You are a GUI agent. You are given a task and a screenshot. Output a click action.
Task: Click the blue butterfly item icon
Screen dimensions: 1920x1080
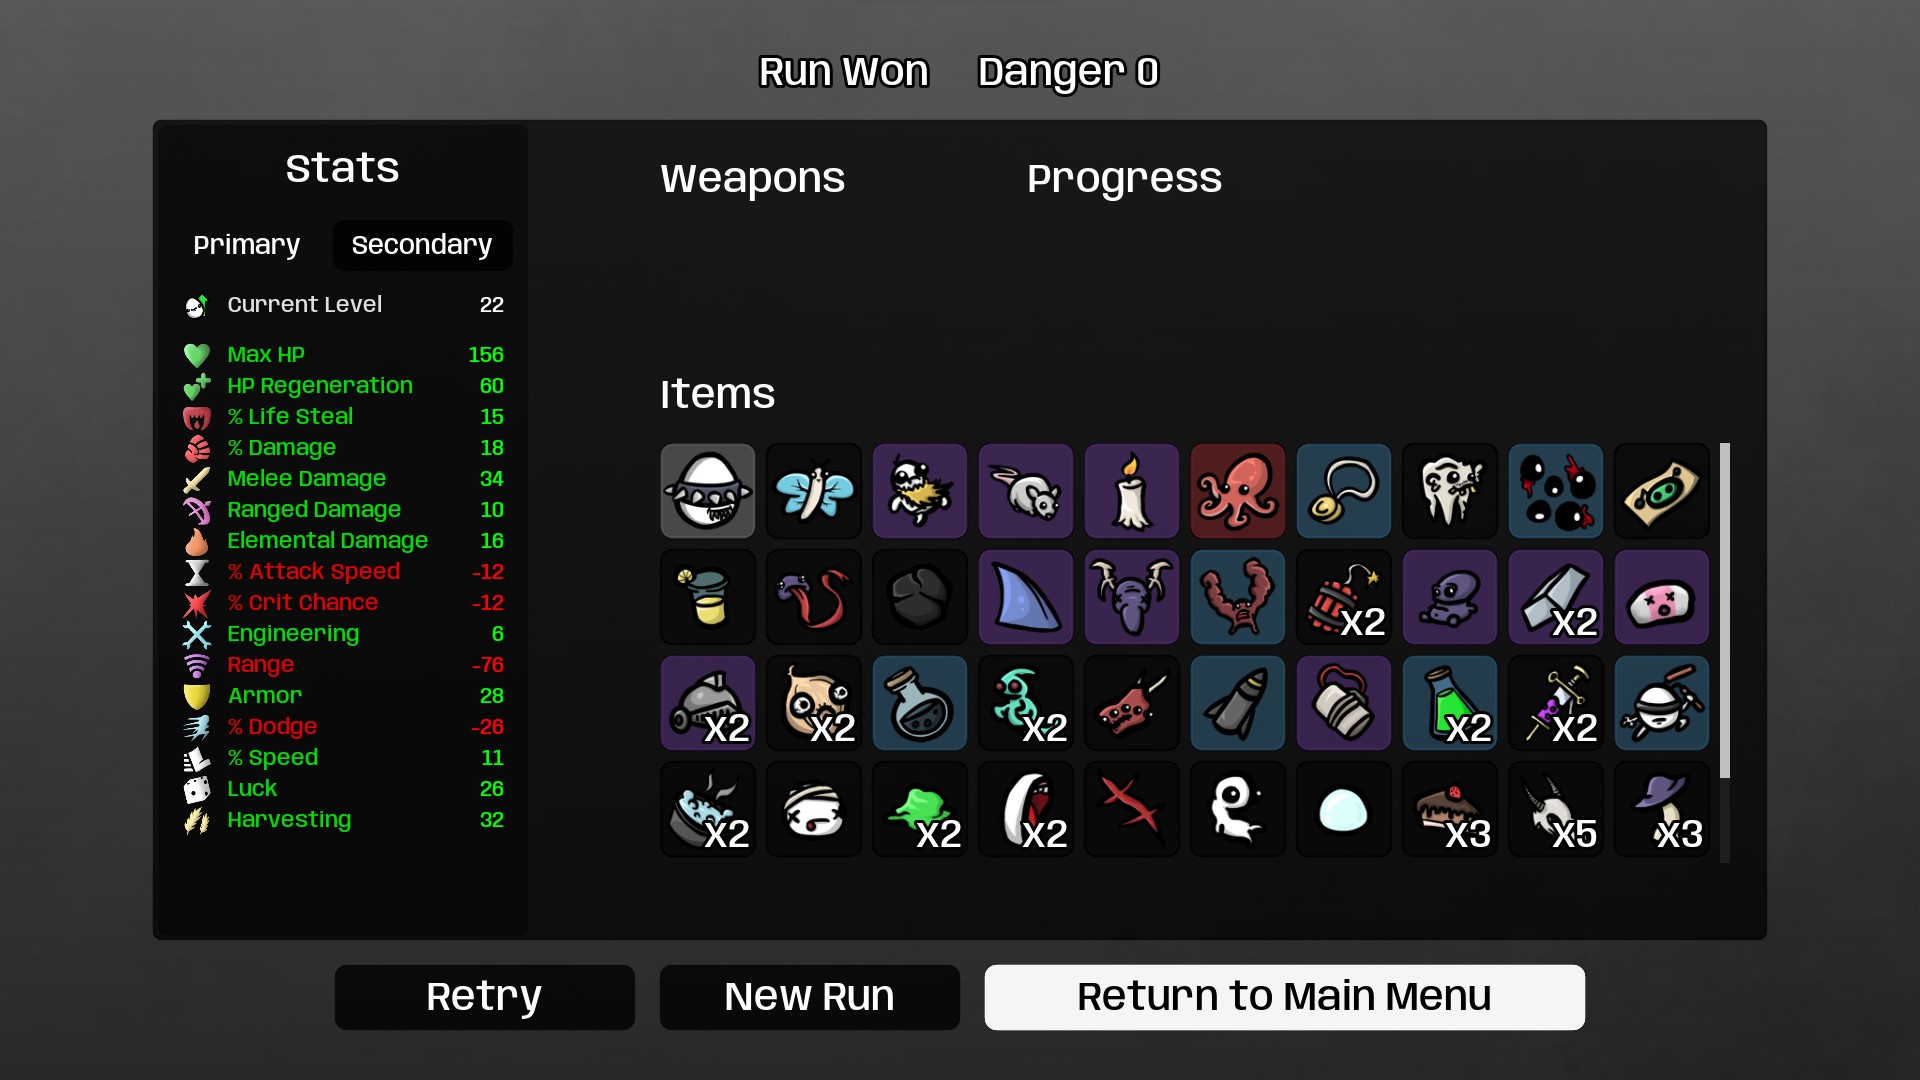814,491
